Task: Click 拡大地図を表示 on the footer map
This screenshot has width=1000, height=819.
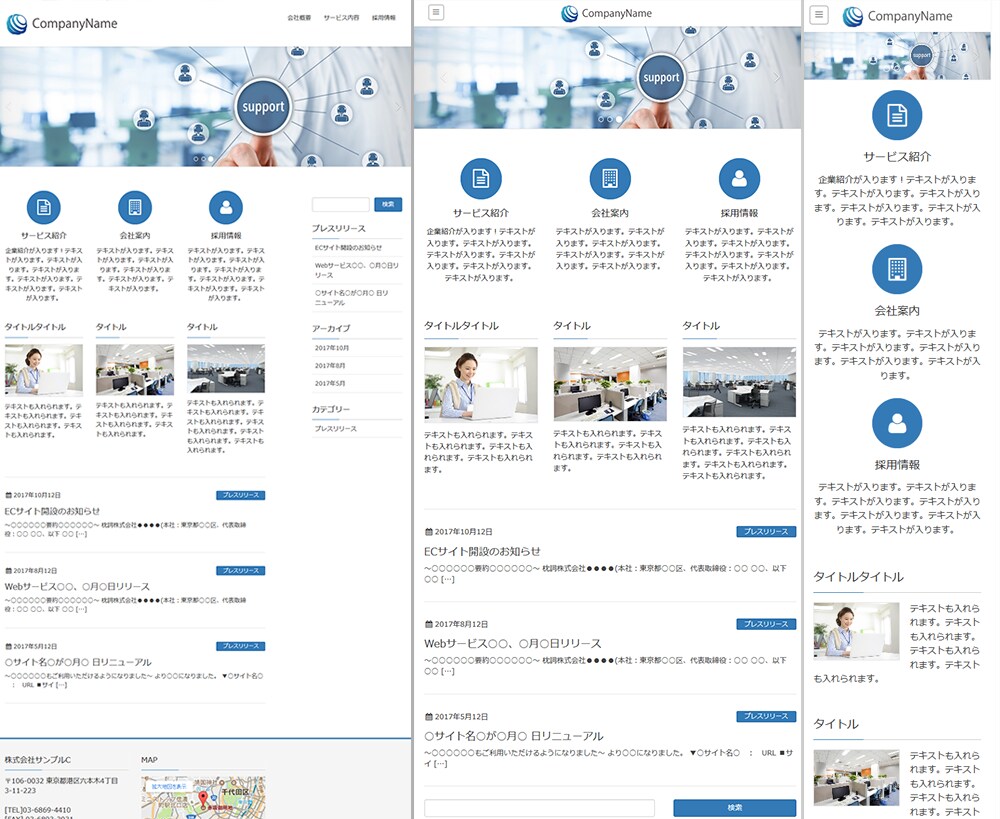Action: 168,786
